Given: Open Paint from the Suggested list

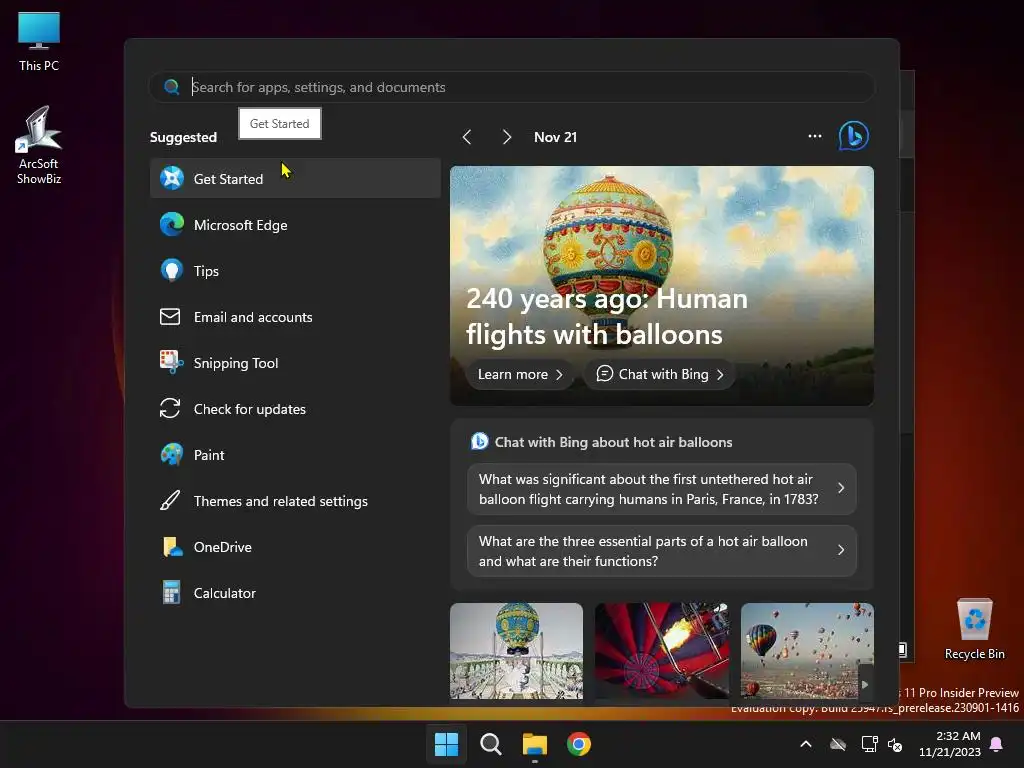Looking at the screenshot, I should tap(295, 455).
